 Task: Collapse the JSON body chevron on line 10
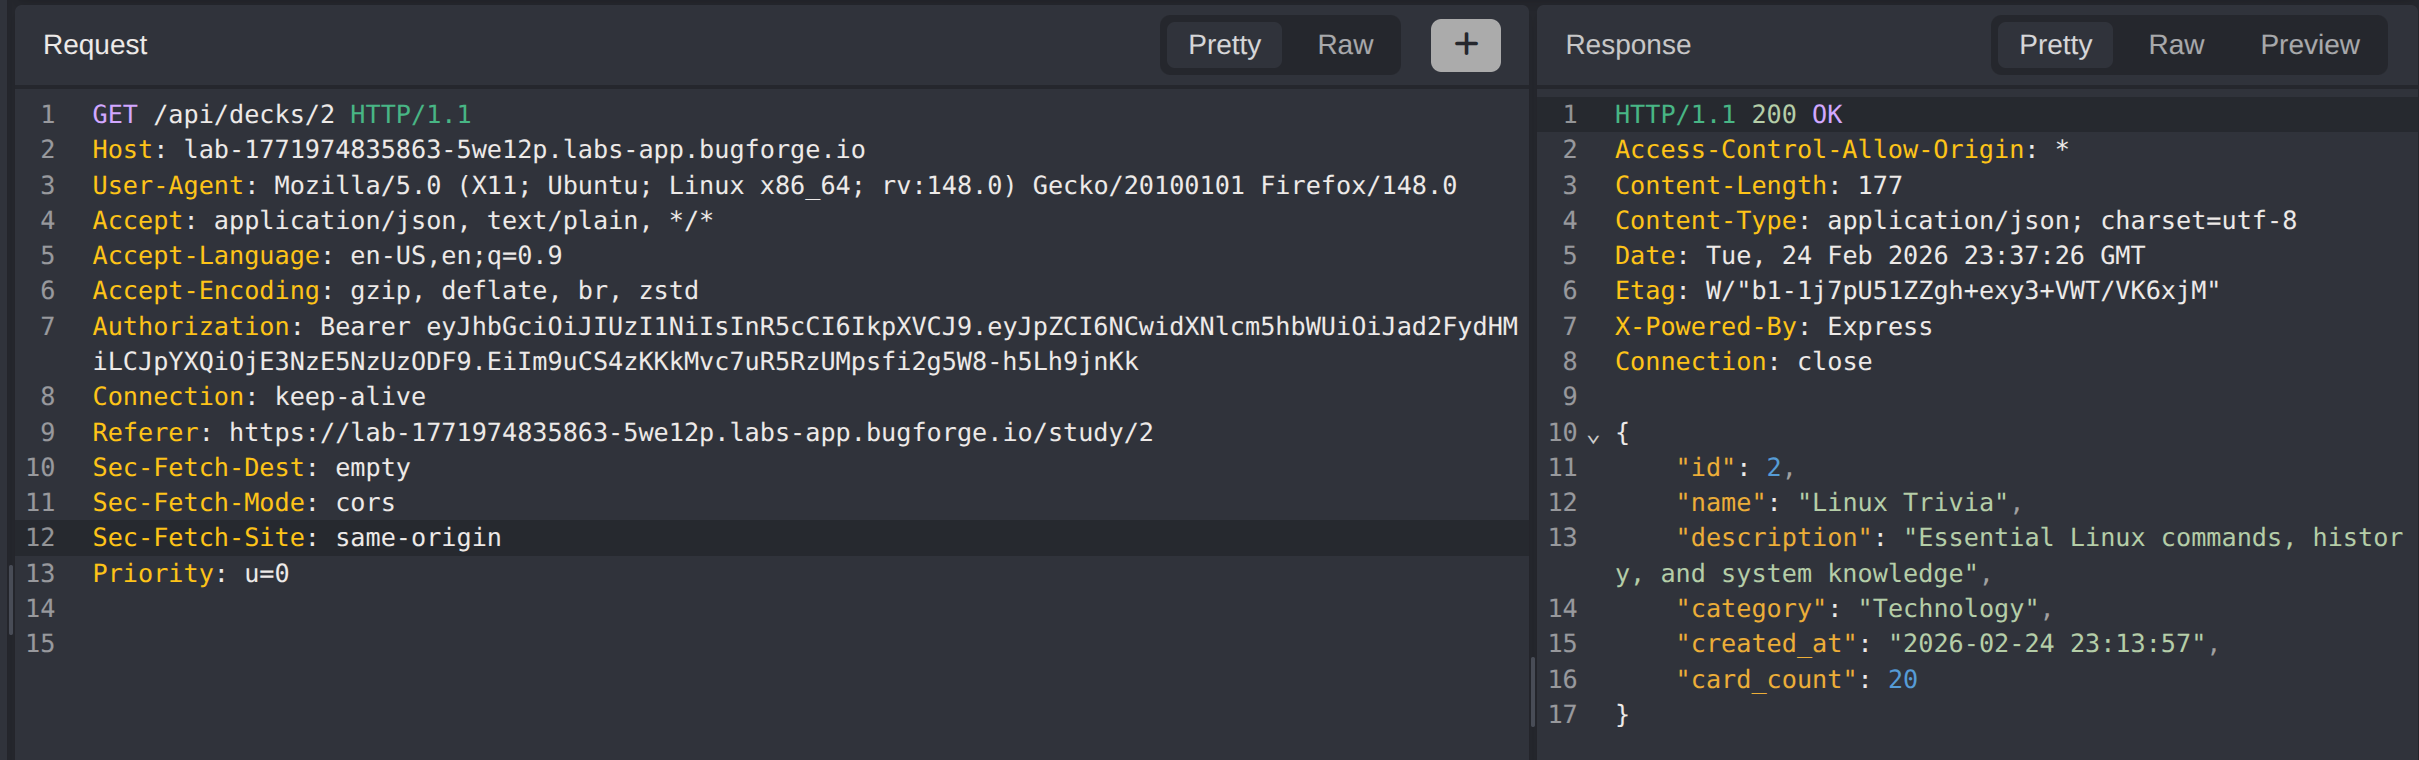pos(1593,436)
